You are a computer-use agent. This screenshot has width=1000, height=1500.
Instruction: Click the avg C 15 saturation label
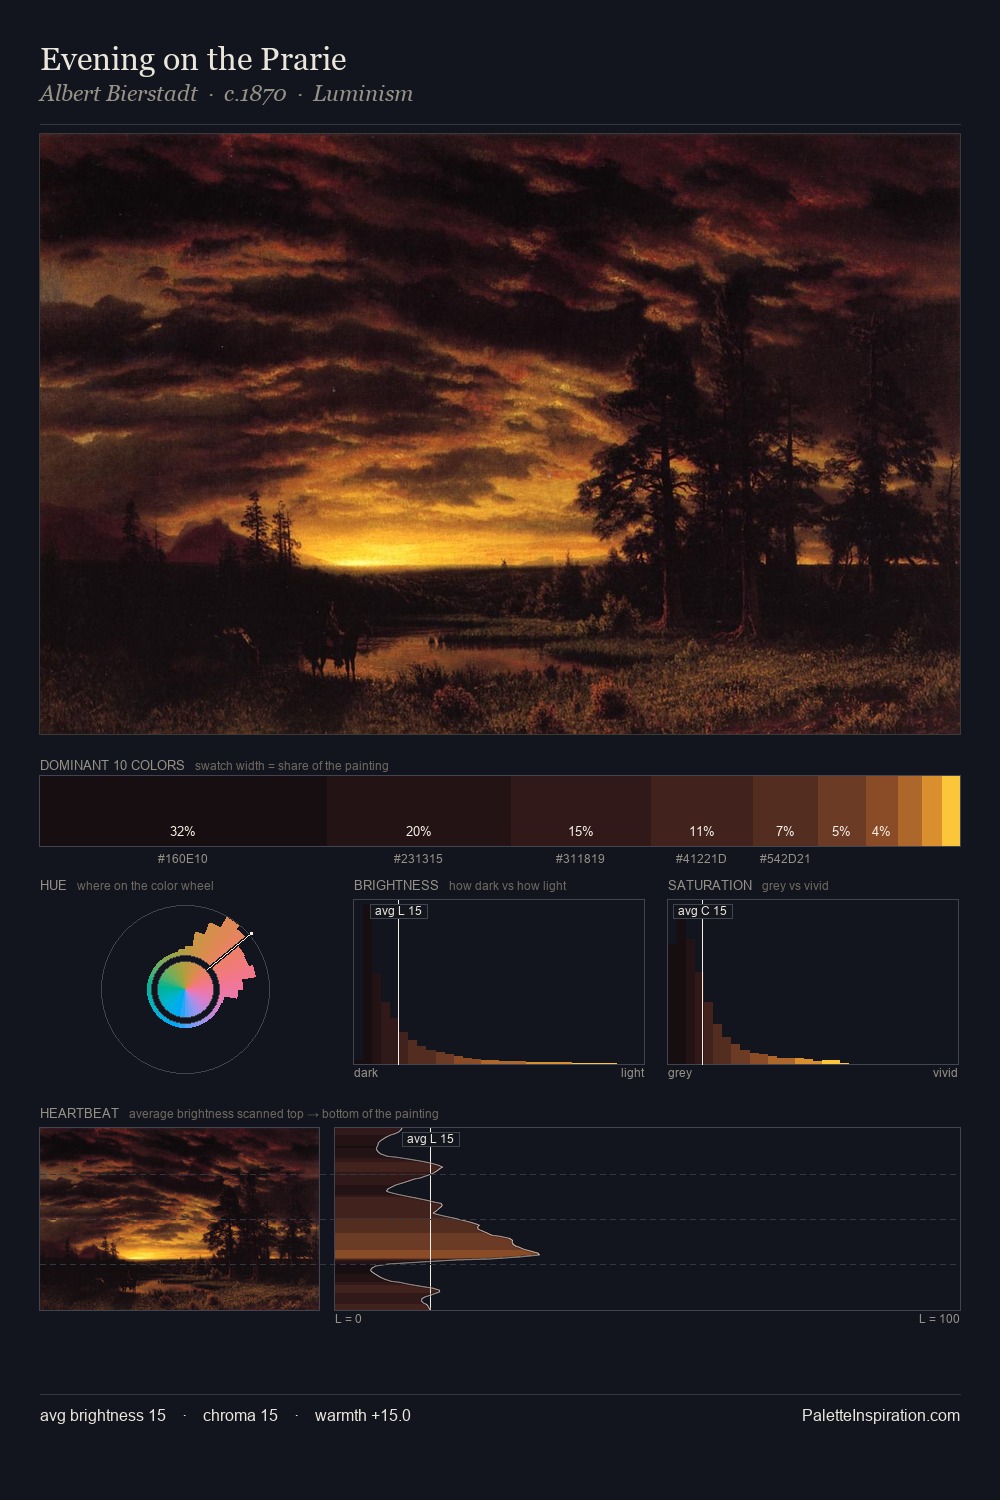tap(702, 911)
